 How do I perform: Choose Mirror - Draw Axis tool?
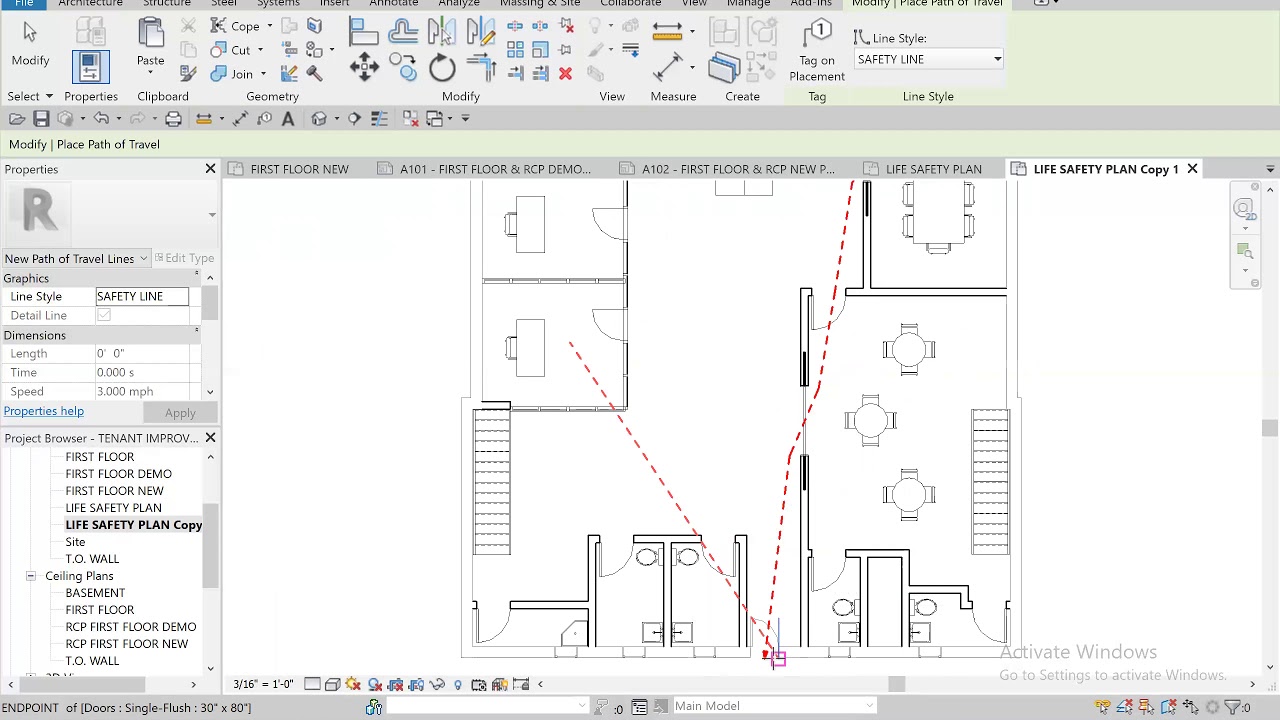(x=480, y=31)
